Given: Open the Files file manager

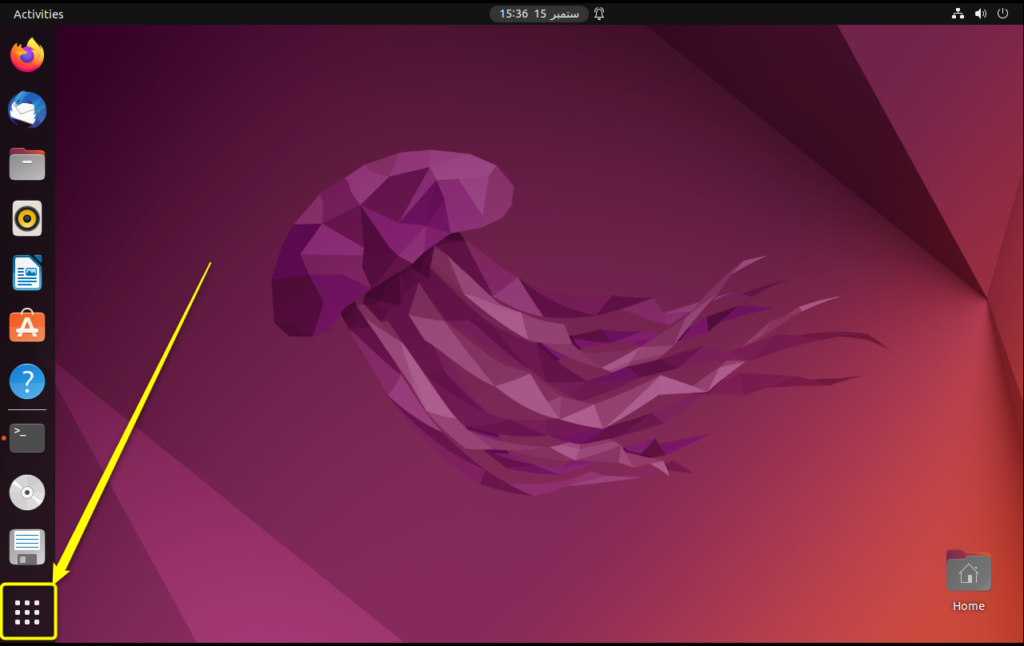Looking at the screenshot, I should (26, 164).
